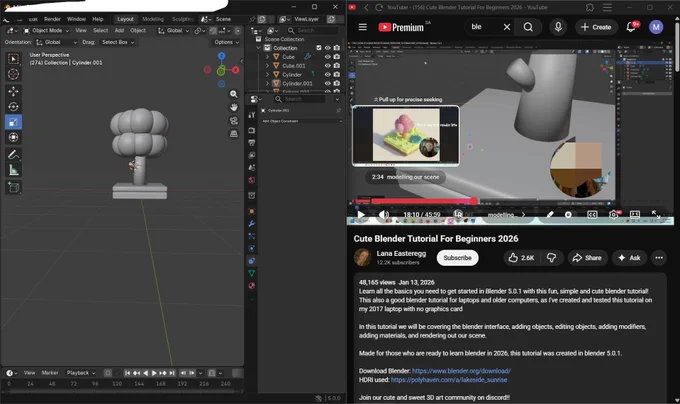
Task: Click the YouTube search input field
Action: tap(482, 27)
